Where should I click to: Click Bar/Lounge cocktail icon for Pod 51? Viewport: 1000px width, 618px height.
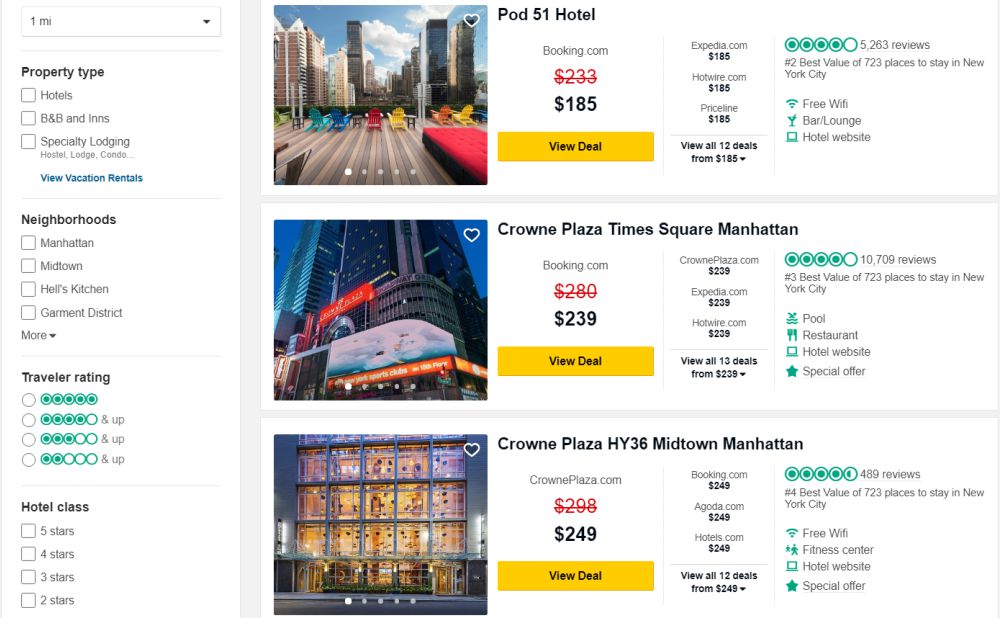pyautogui.click(x=792, y=121)
